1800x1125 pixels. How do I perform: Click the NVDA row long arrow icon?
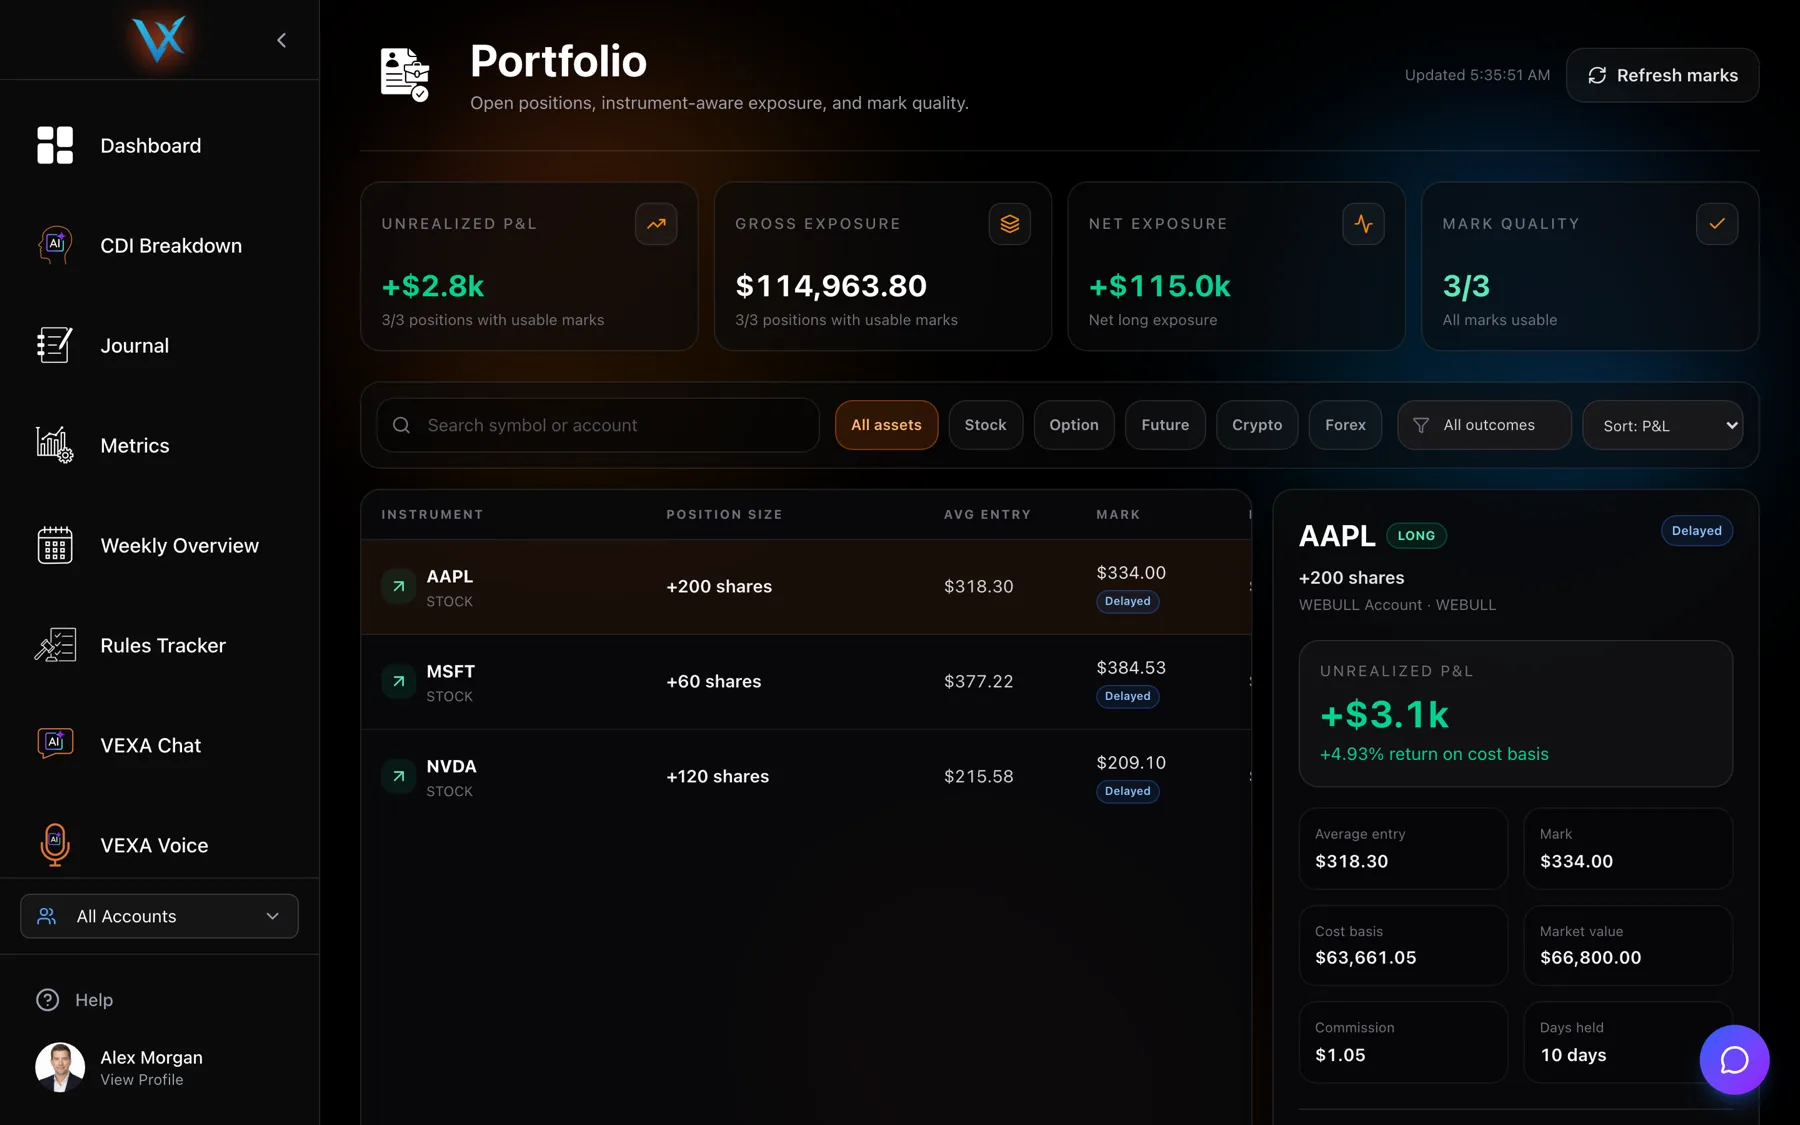(398, 777)
